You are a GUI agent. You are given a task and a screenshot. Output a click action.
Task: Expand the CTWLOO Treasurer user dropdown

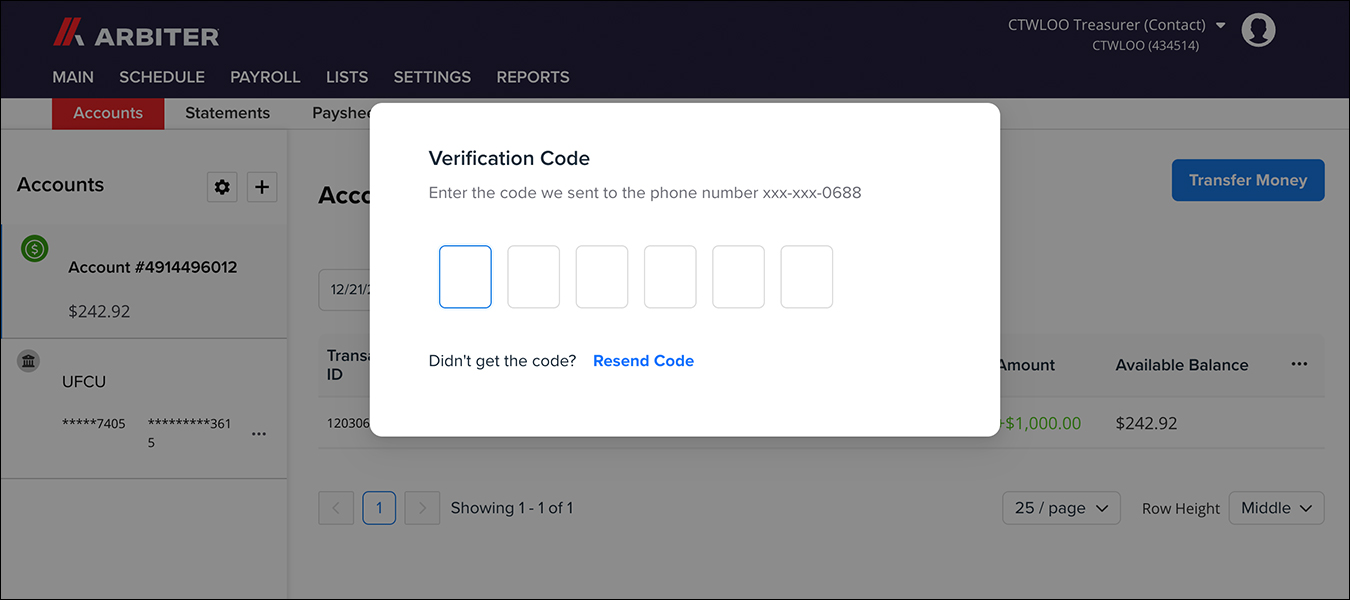point(1220,25)
